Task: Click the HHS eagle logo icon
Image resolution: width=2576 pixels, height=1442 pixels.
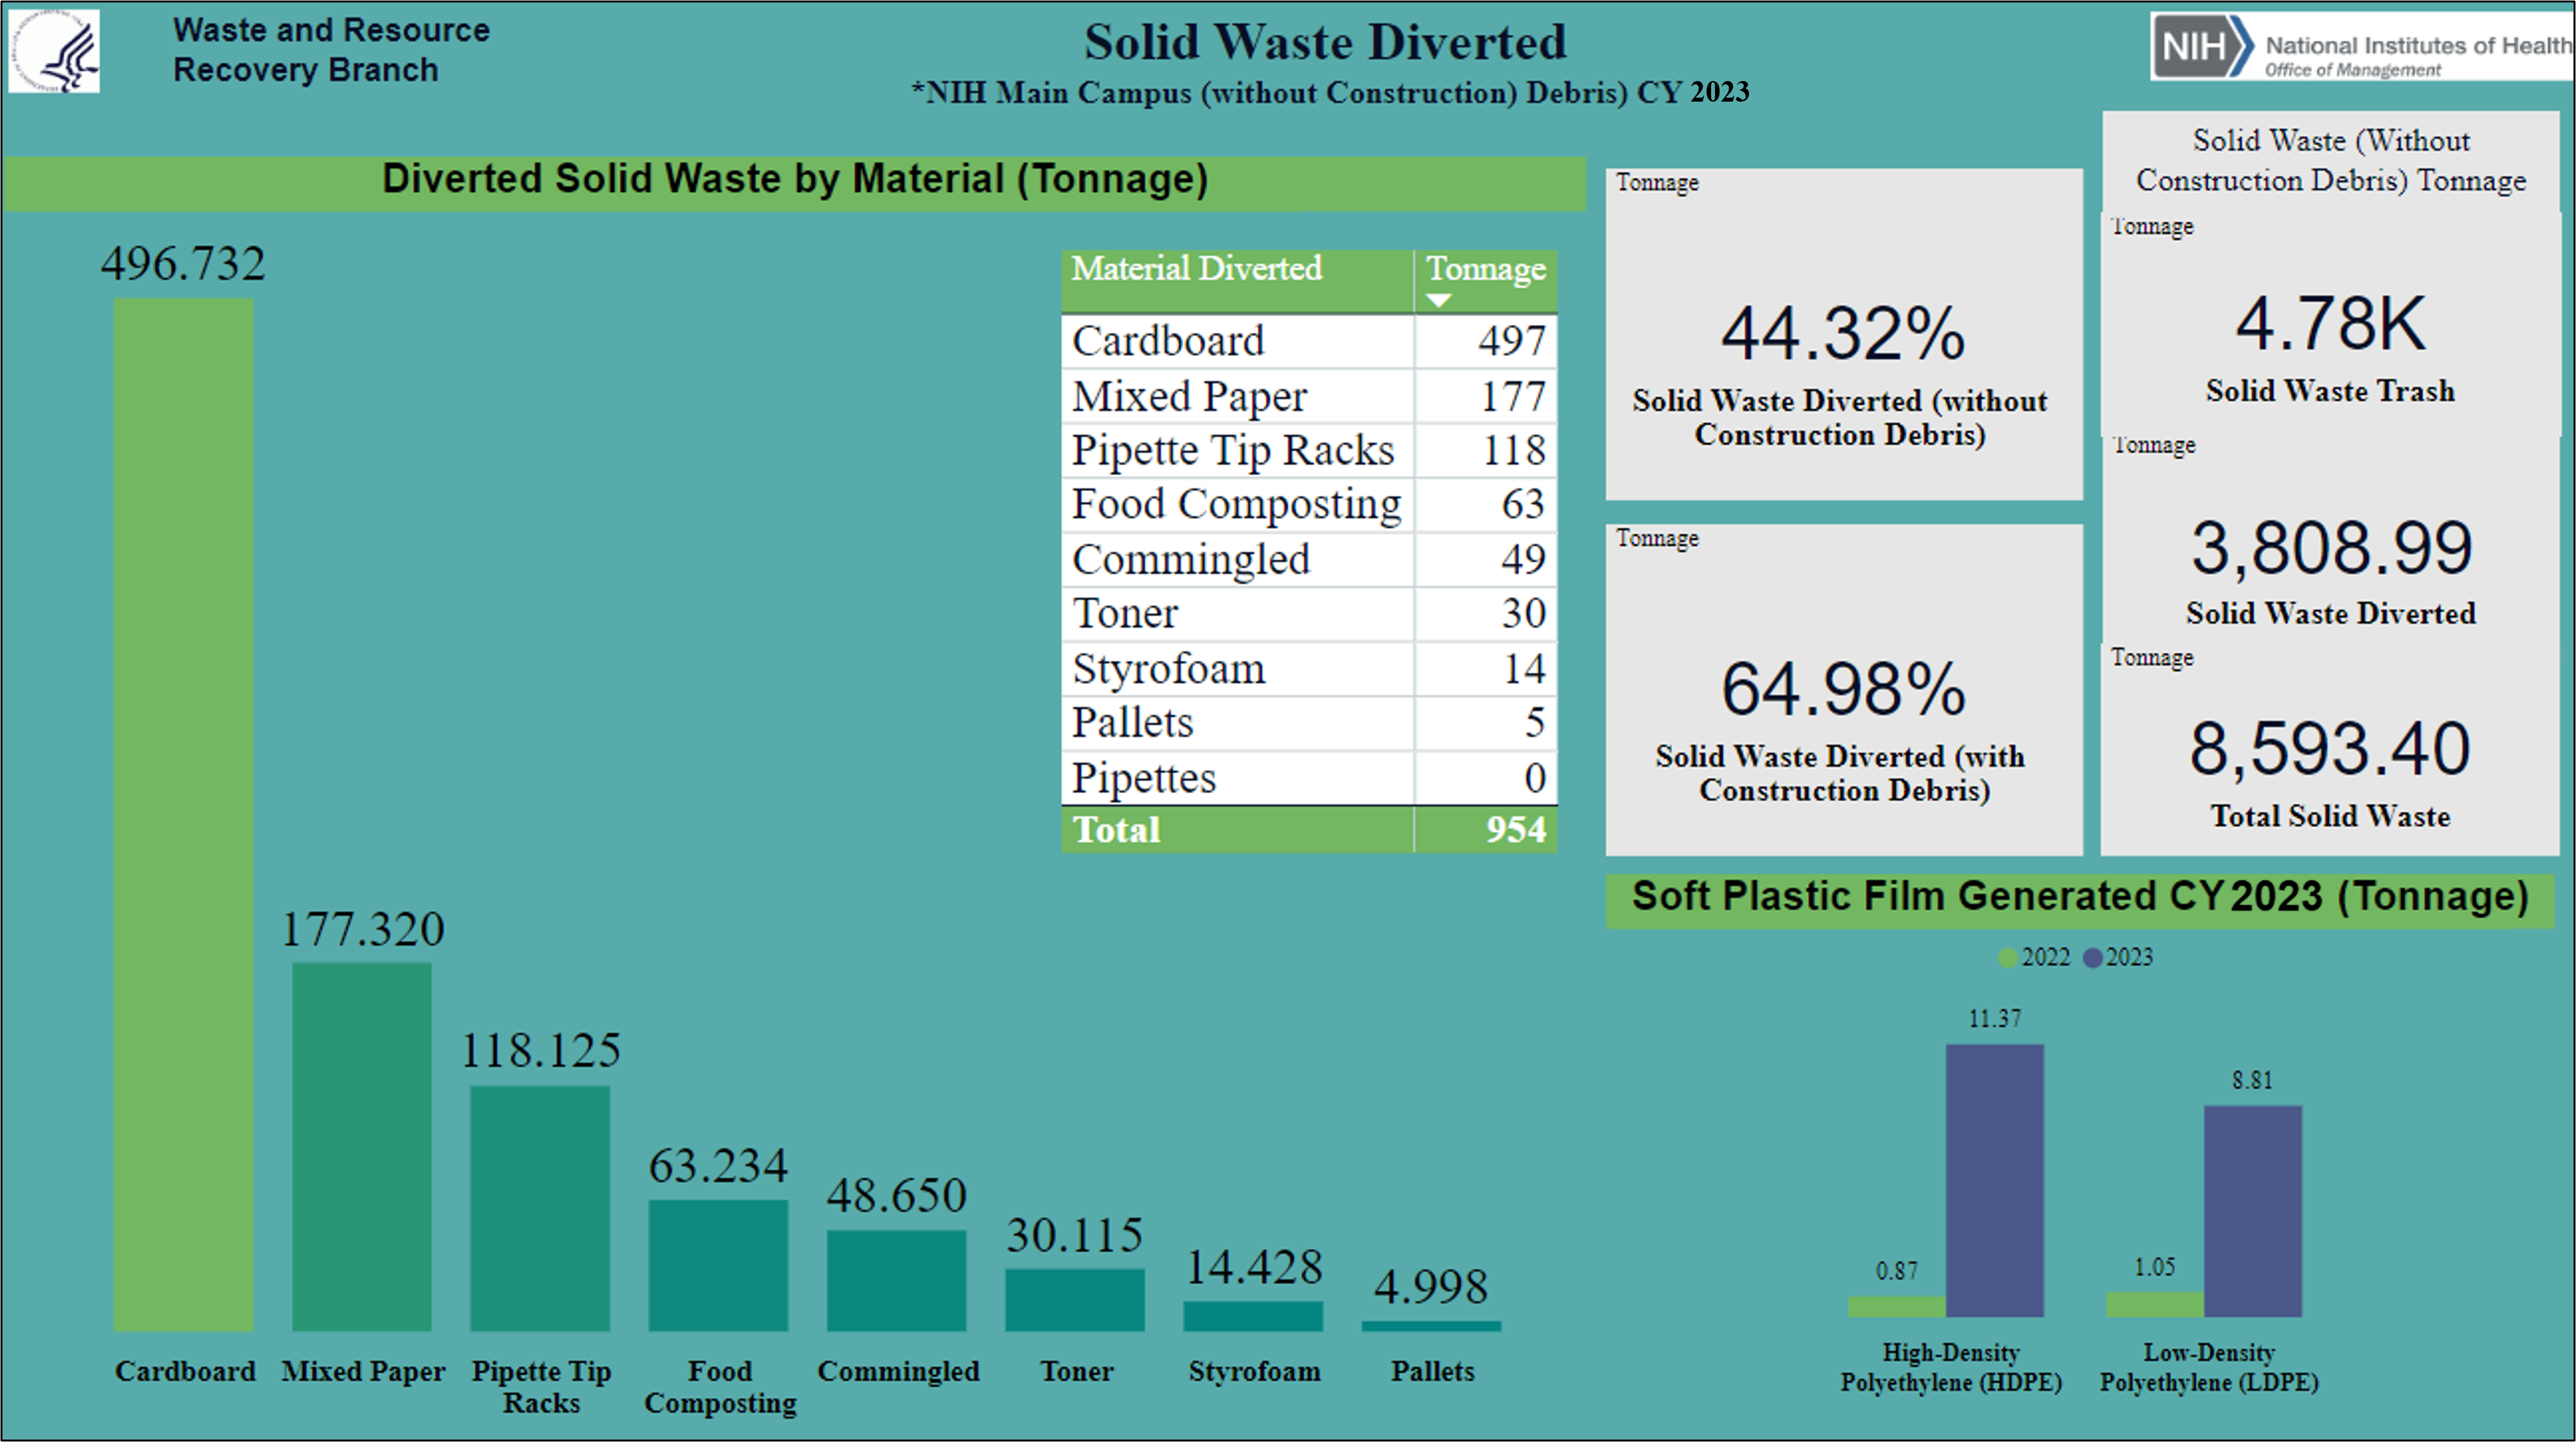Action: (54, 51)
